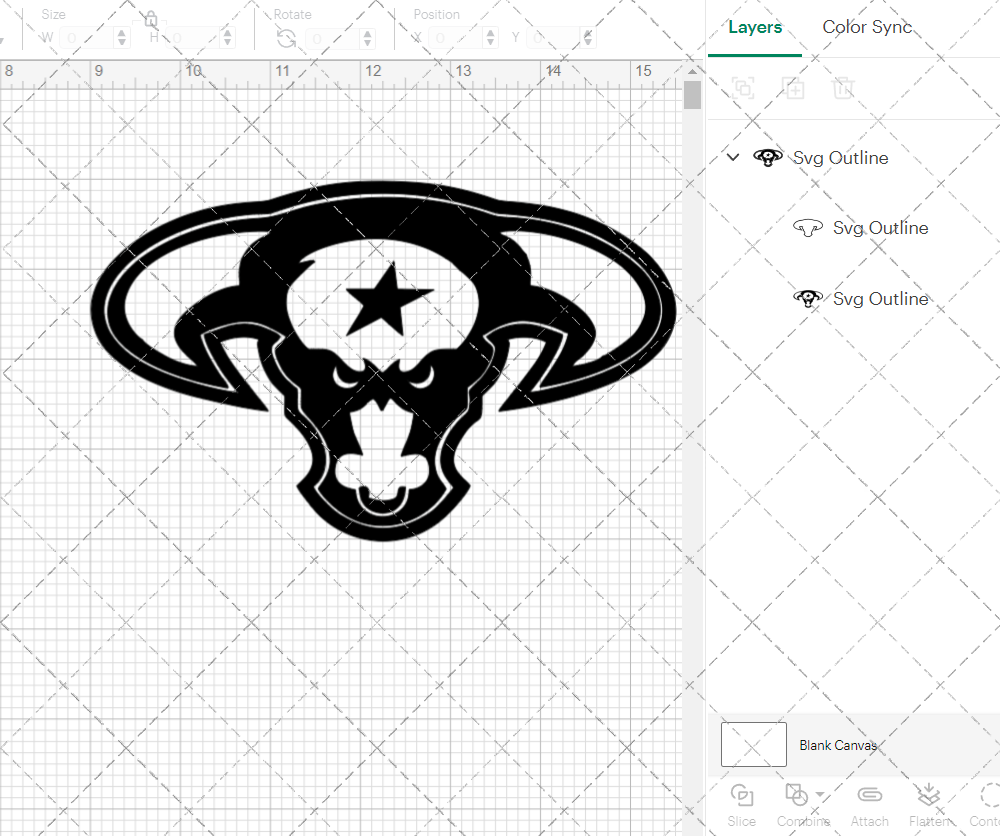Click the Height input field
Viewport: 1000px width, 836px height.
[195, 38]
